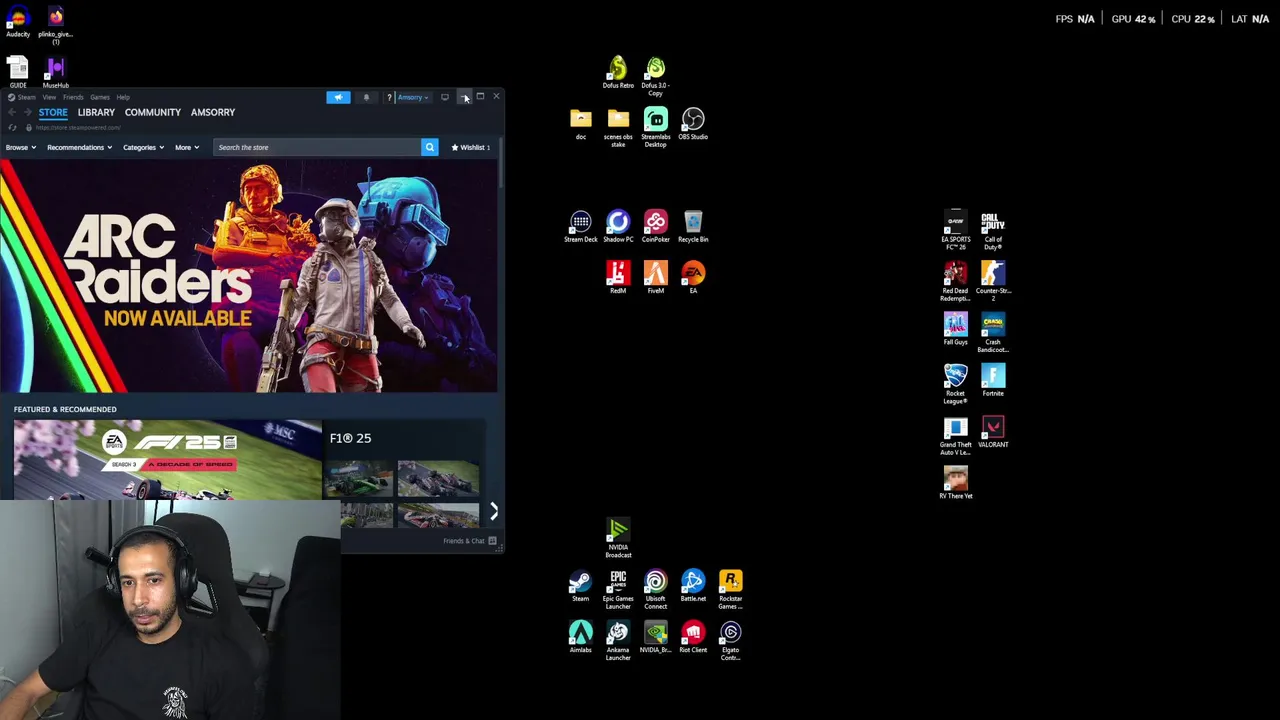The height and width of the screenshot is (720, 1280).
Task: Click the Steam store URL address
Action: click(x=78, y=127)
